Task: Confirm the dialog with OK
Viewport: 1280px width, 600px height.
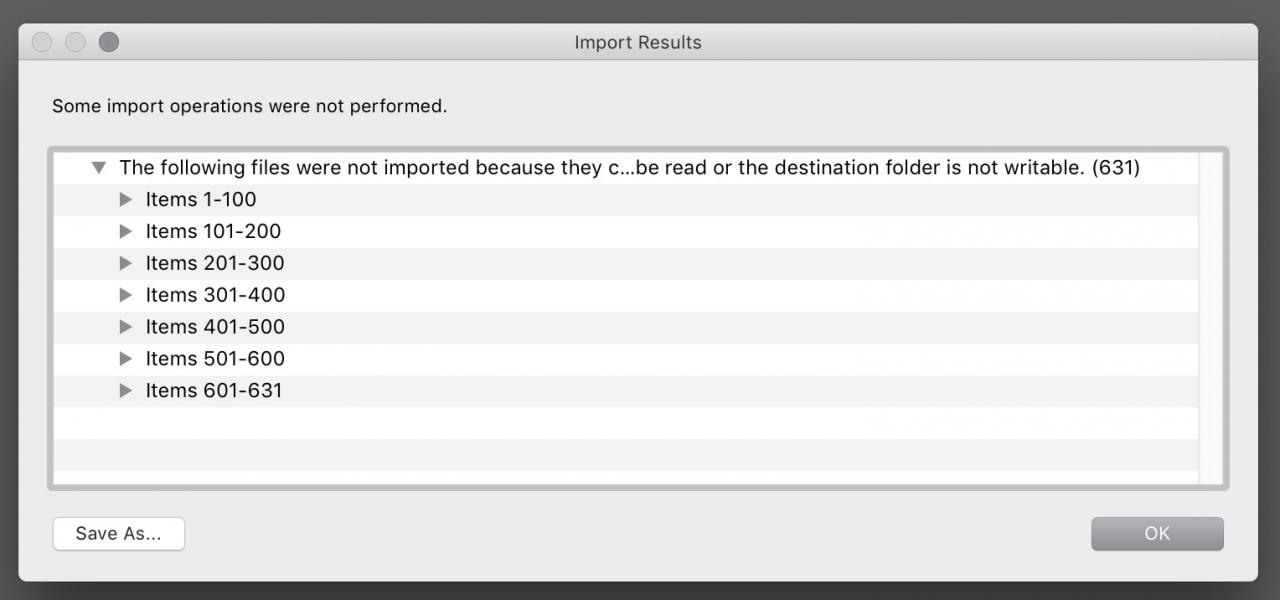Action: tap(1157, 534)
